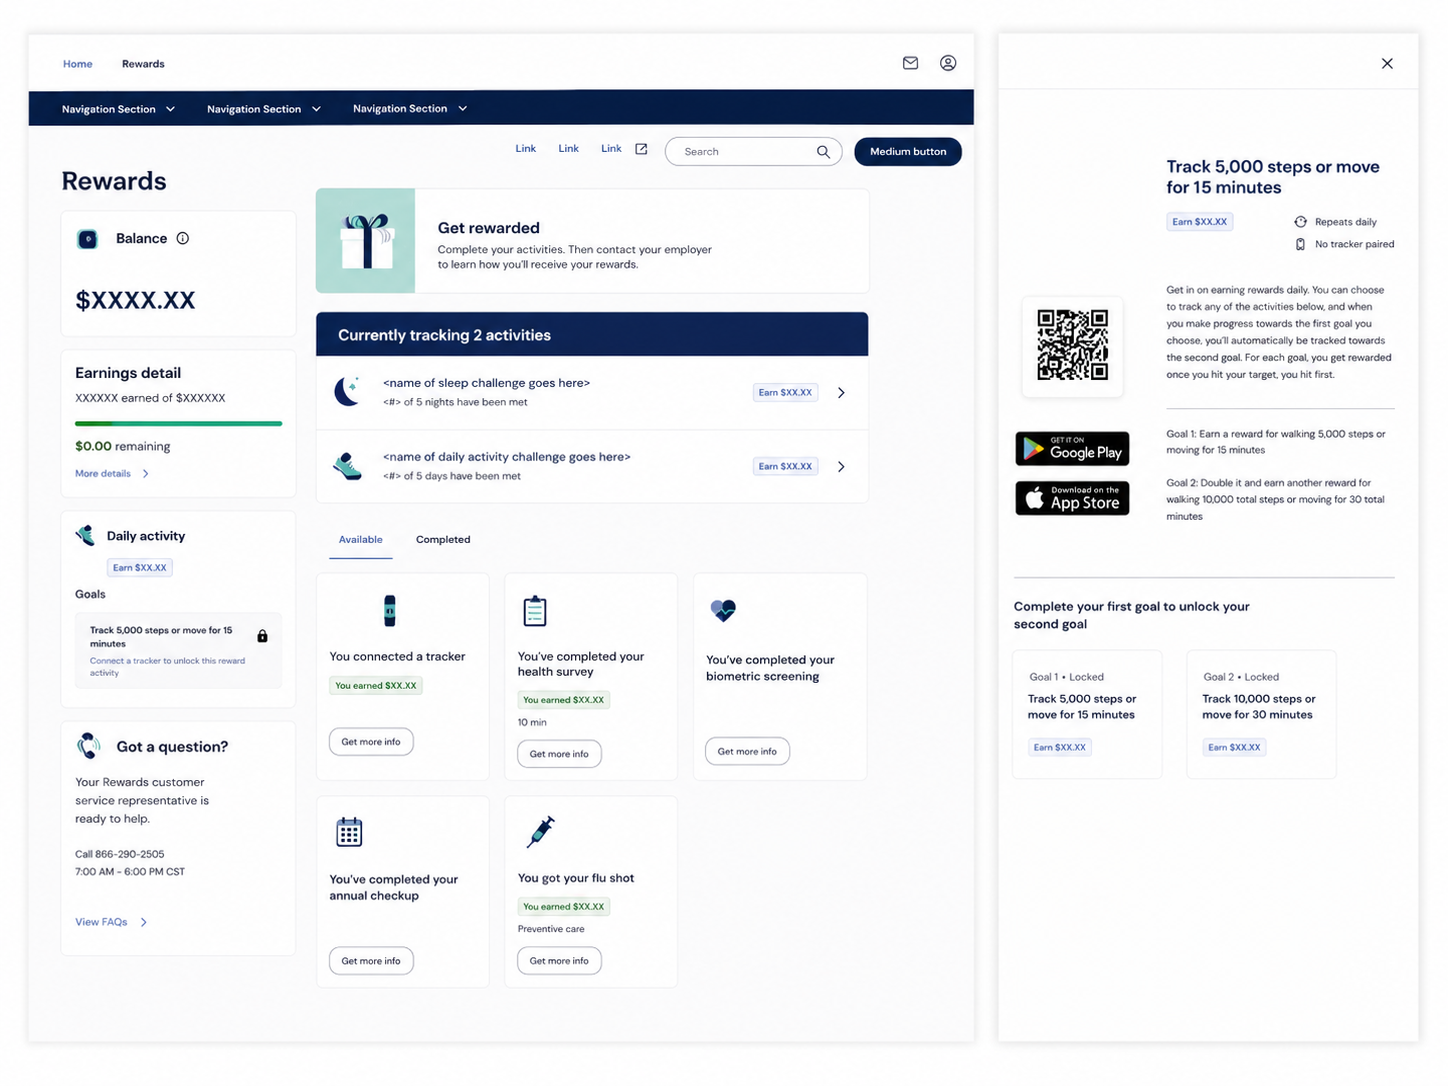
Task: Click the Earn badge under the panel title
Action: [1199, 222]
